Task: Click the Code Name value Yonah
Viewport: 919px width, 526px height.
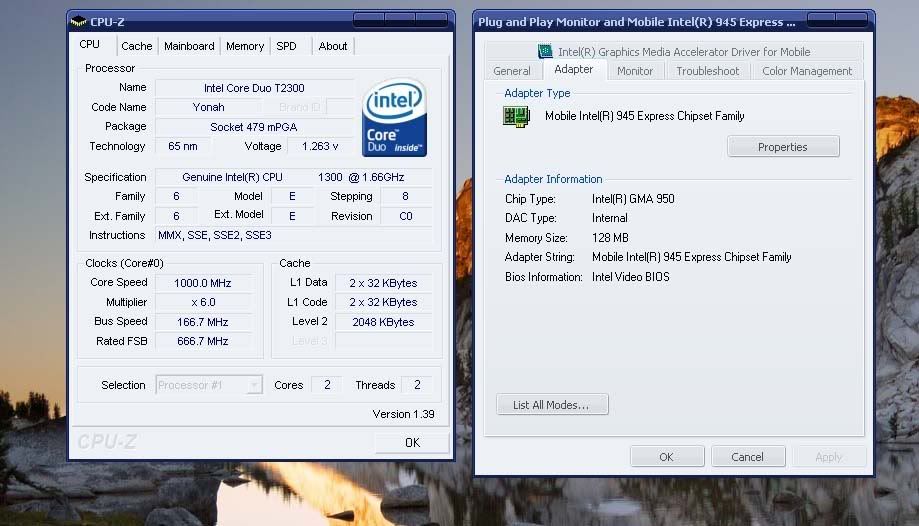Action: point(209,107)
